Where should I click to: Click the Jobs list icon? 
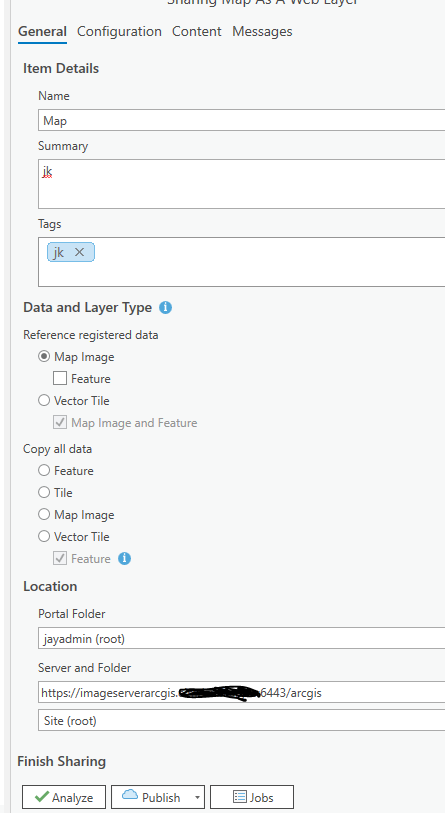click(x=240, y=796)
